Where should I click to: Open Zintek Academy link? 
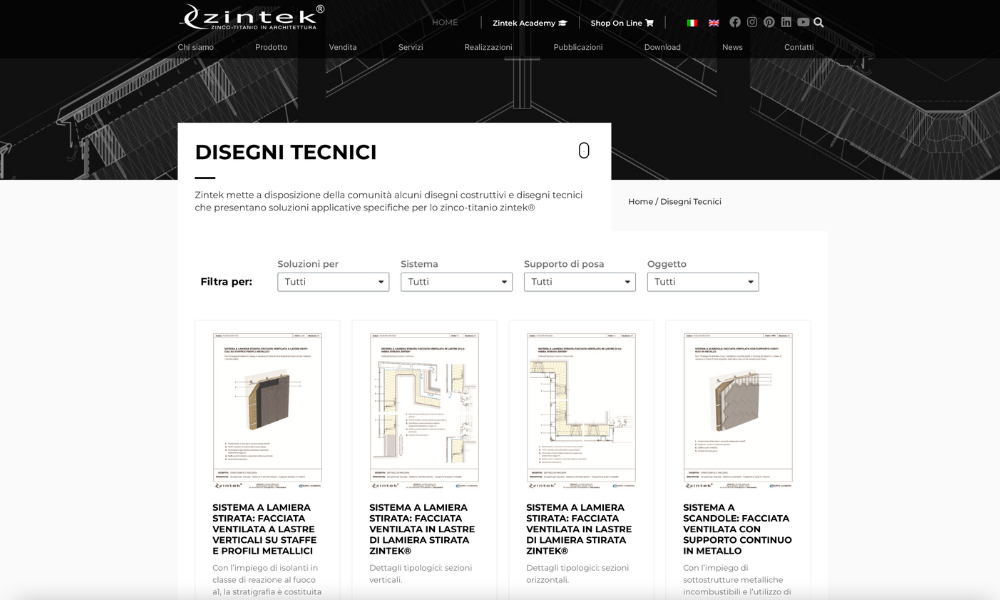[x=529, y=23]
